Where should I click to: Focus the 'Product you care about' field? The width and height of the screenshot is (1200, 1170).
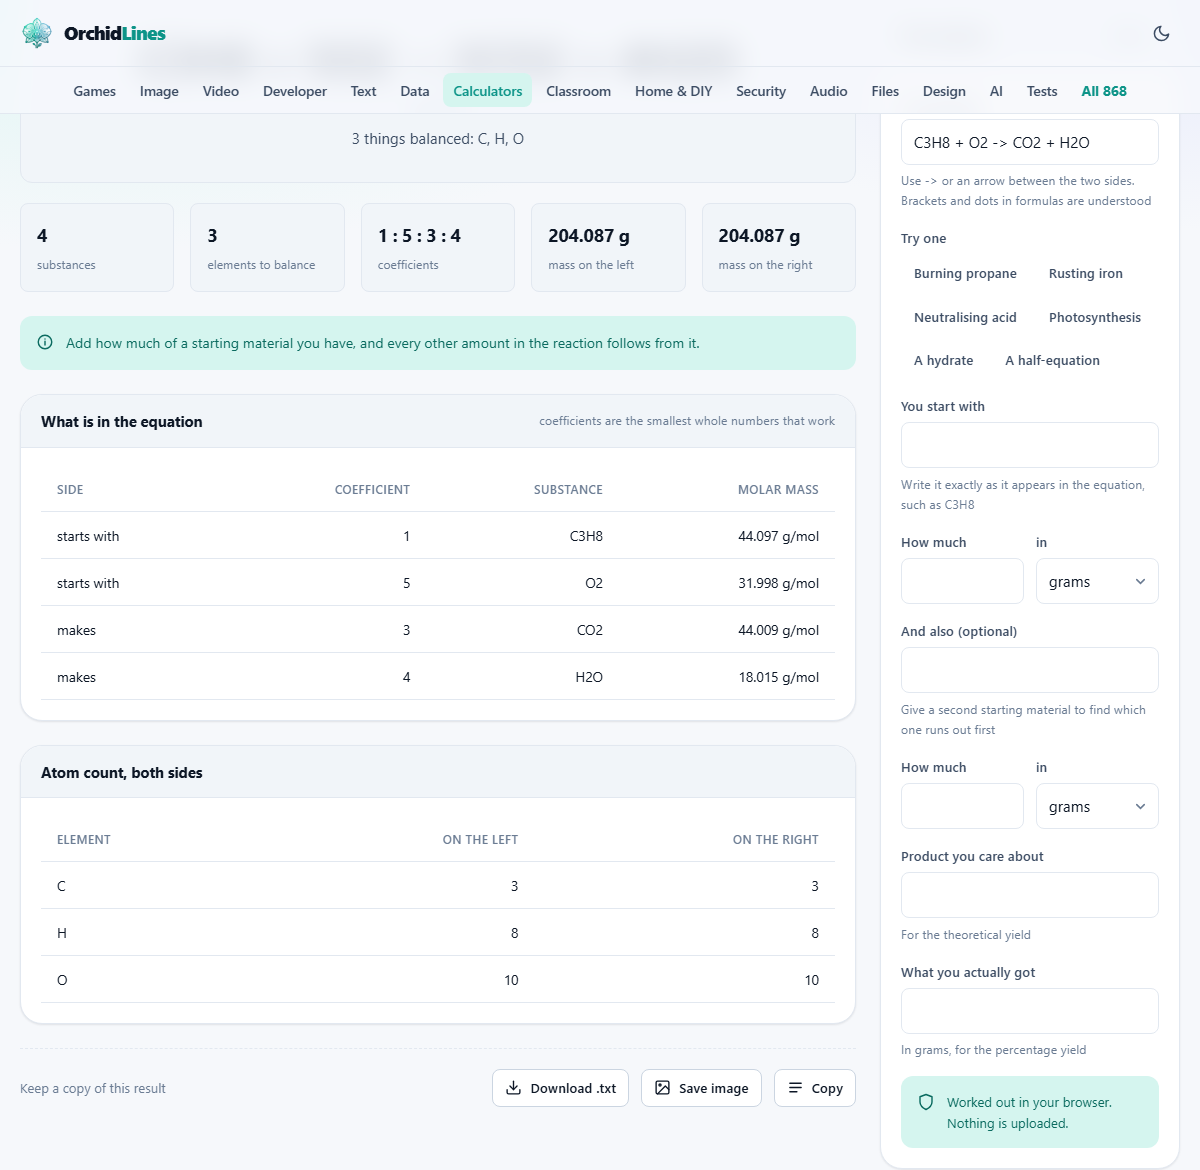pyautogui.click(x=1029, y=895)
